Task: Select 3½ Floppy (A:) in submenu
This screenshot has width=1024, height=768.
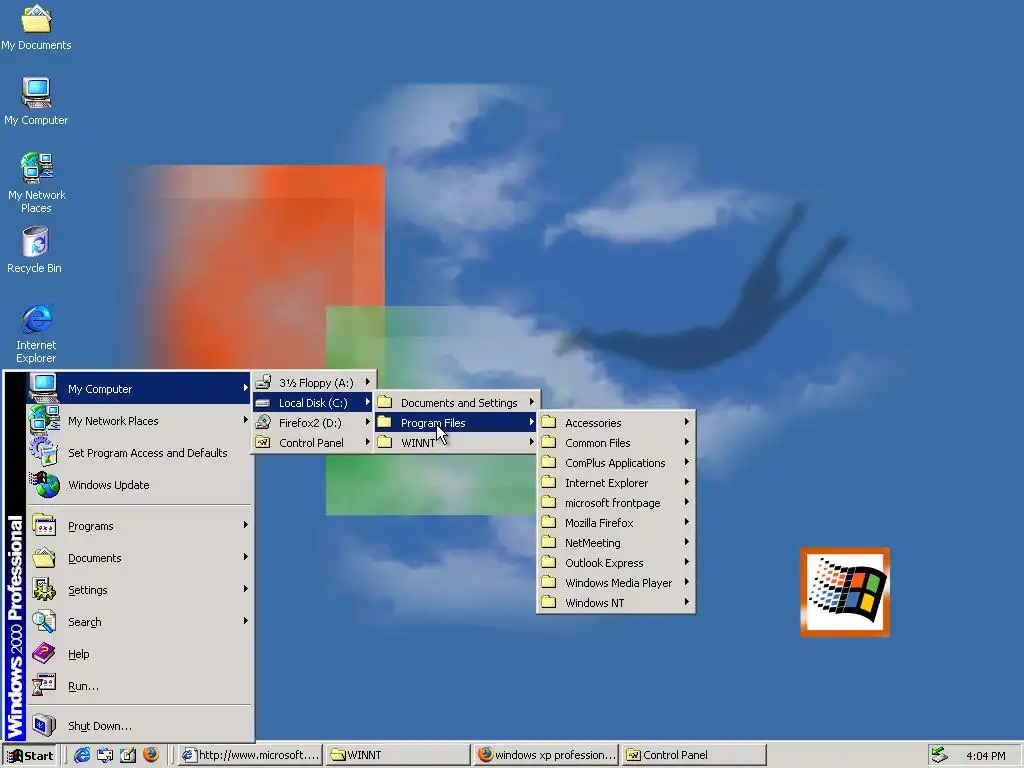Action: coord(314,383)
